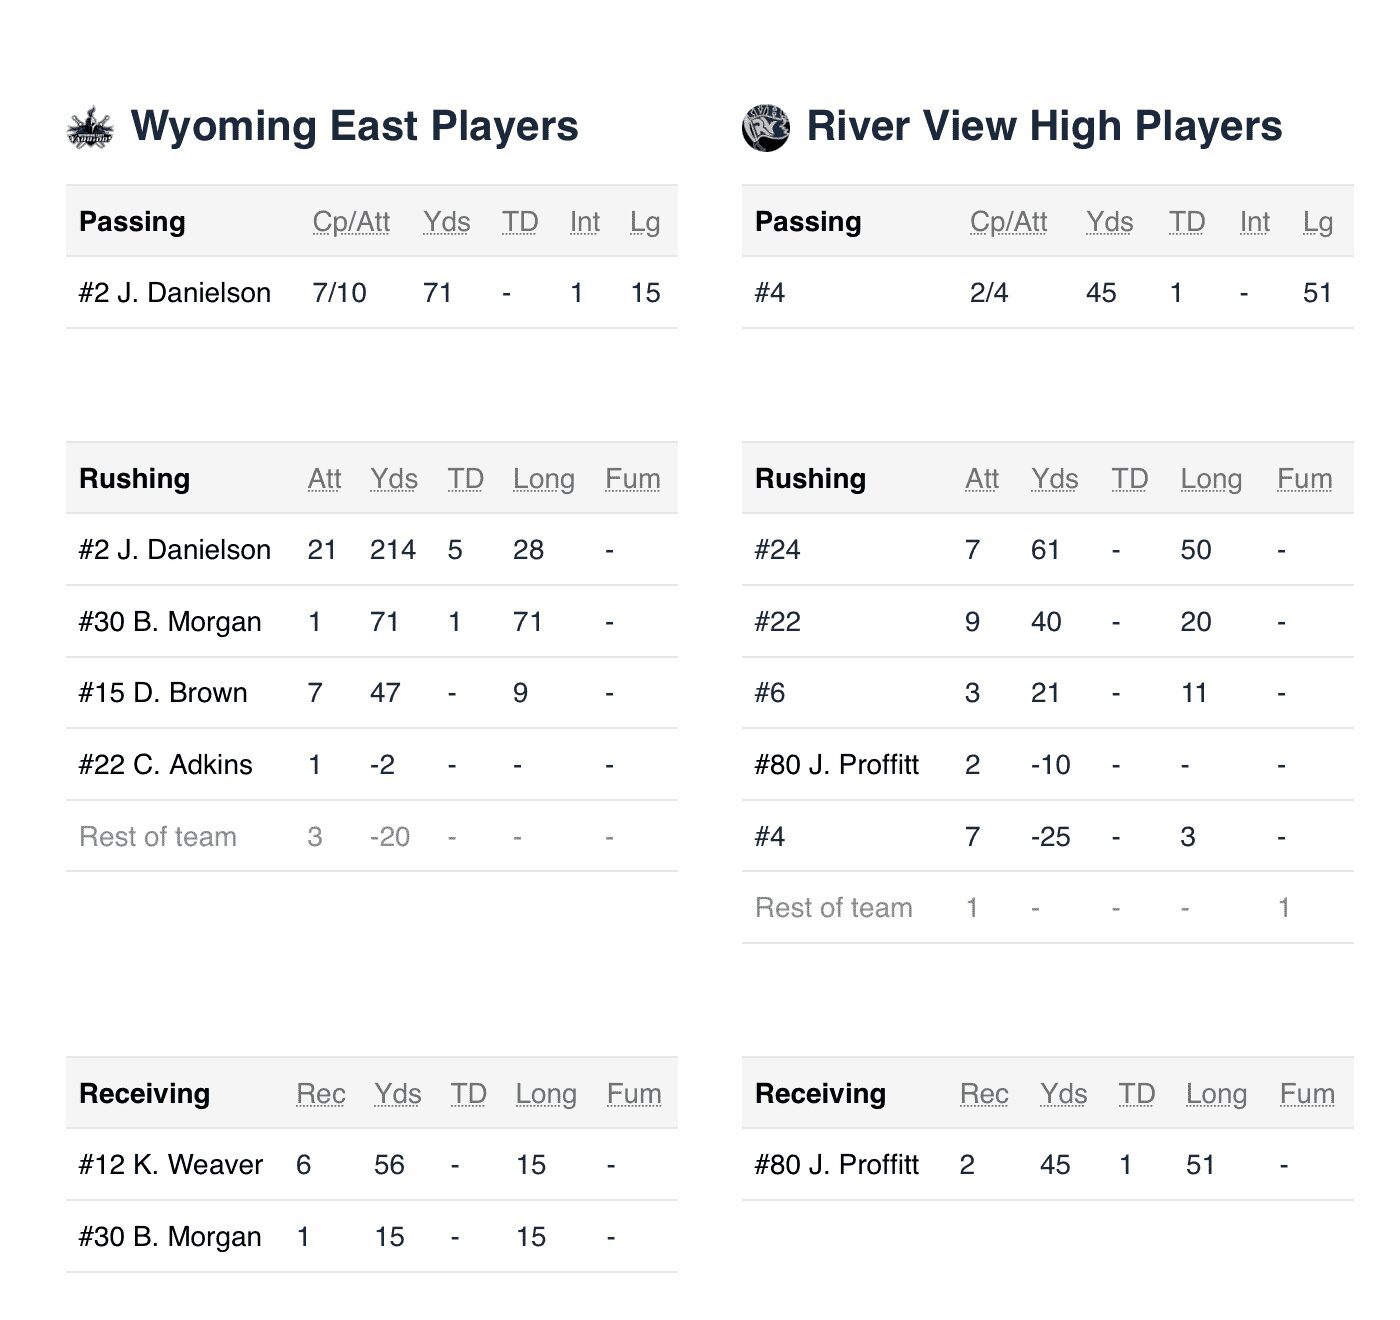
Task: Click Fum header in Wyoming East Rushing
Action: 632,479
